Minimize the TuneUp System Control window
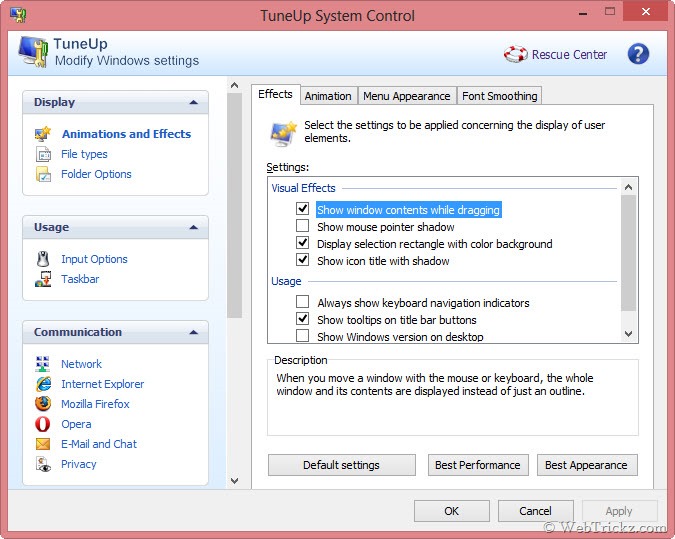The image size is (675, 539). [583, 13]
